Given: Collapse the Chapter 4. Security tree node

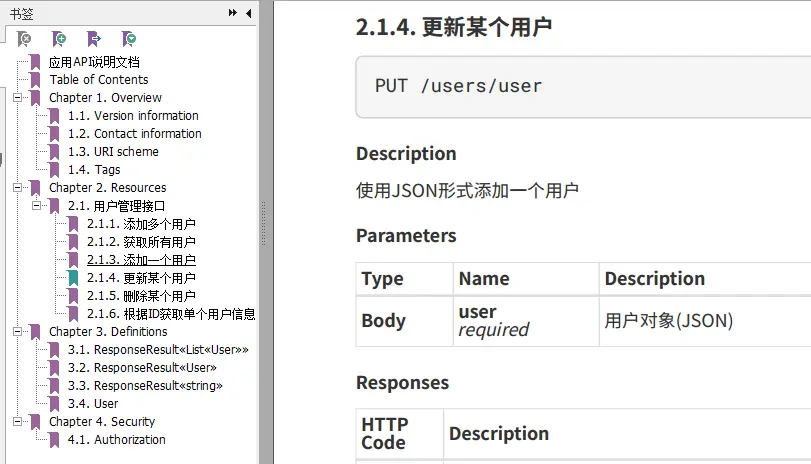Looking at the screenshot, I should pyautogui.click(x=17, y=422).
